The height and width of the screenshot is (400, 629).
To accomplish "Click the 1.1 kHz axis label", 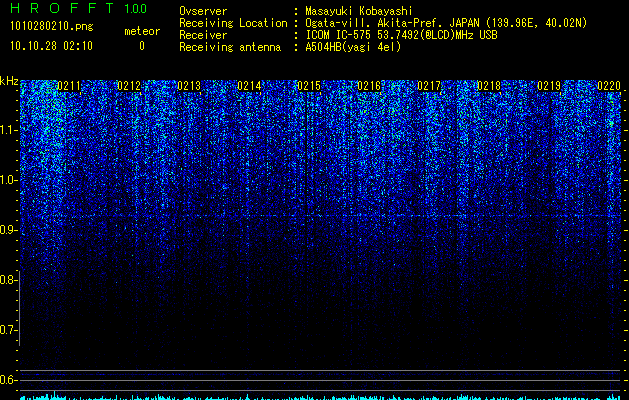I will coord(8,130).
